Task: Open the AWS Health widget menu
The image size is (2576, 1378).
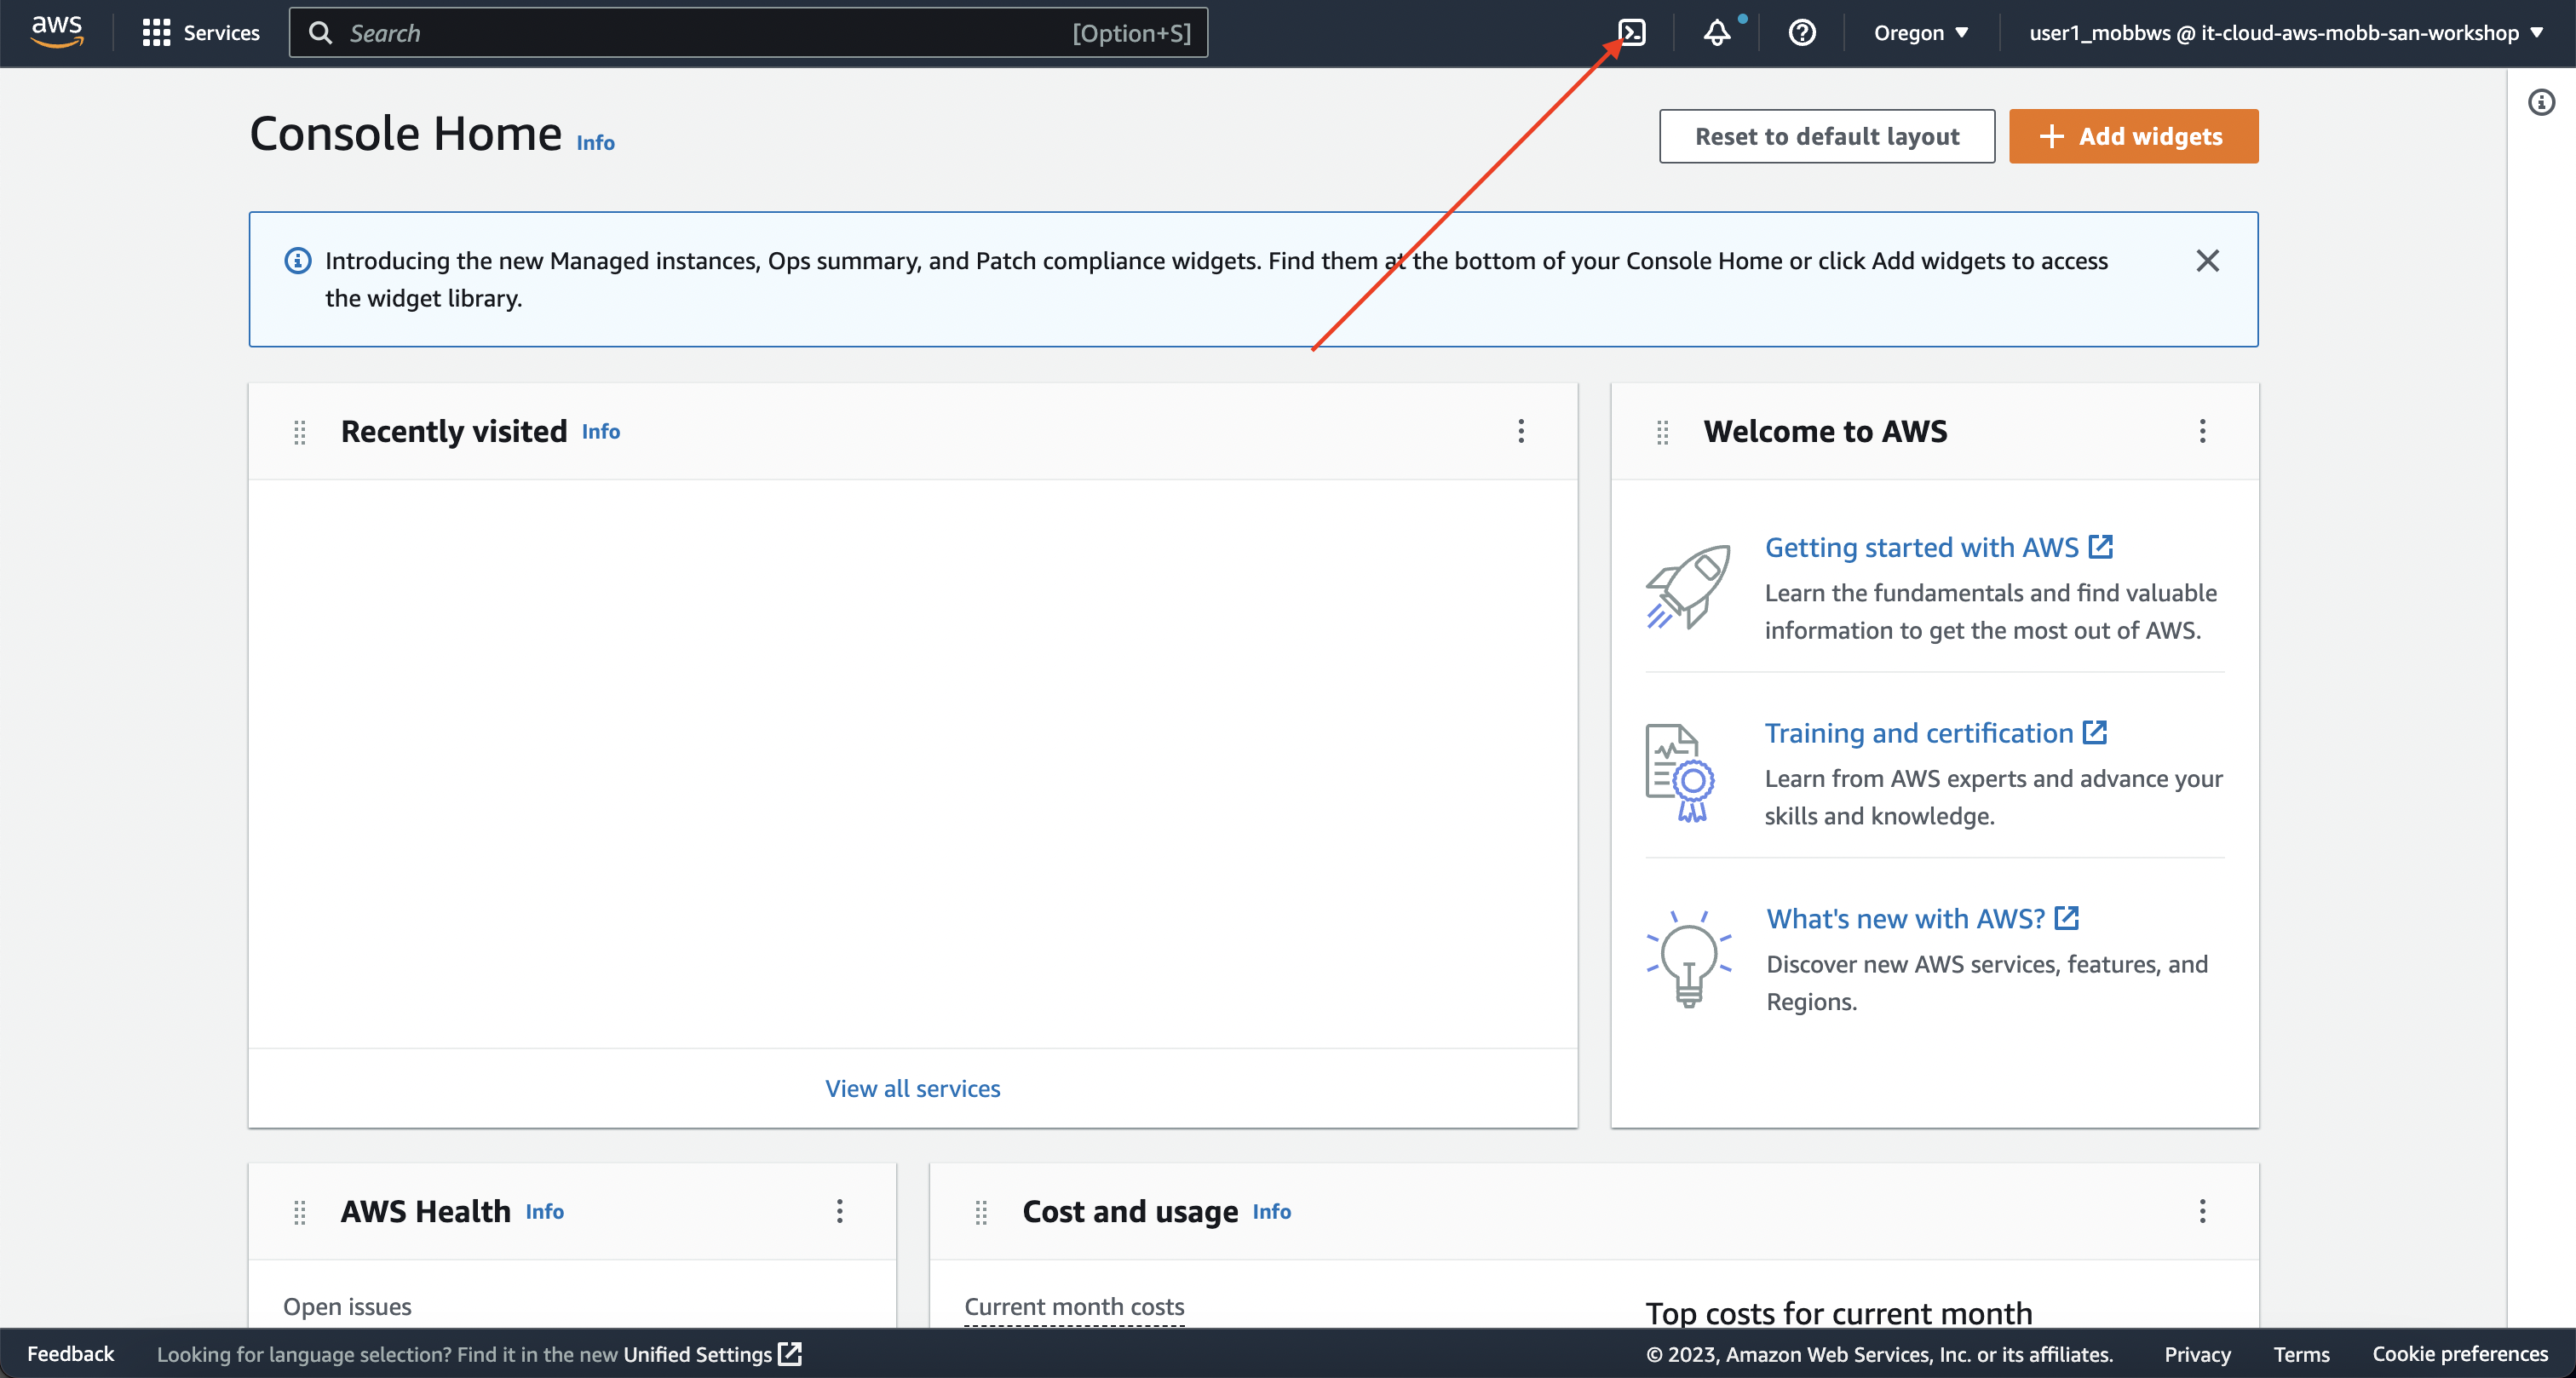Action: [839, 1211]
